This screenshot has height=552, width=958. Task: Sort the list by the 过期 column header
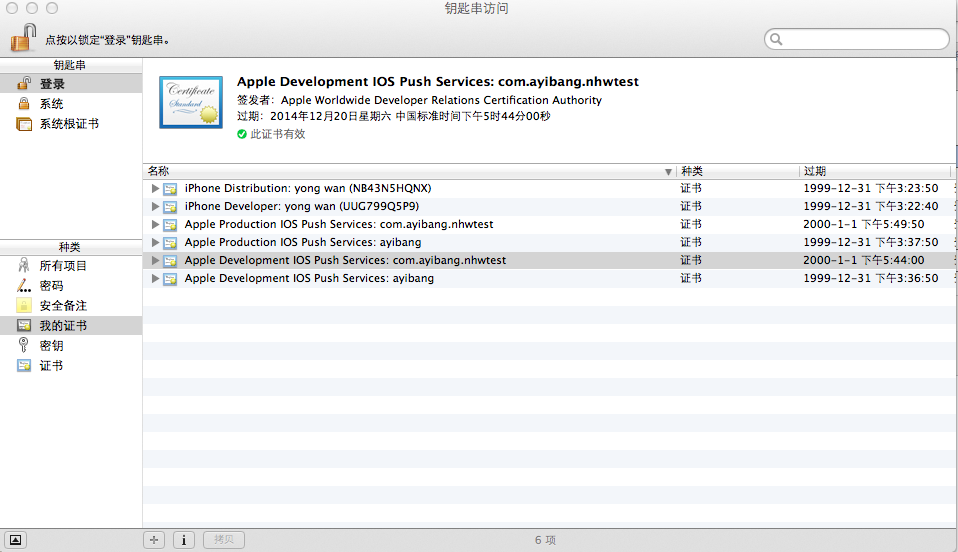[x=875, y=171]
